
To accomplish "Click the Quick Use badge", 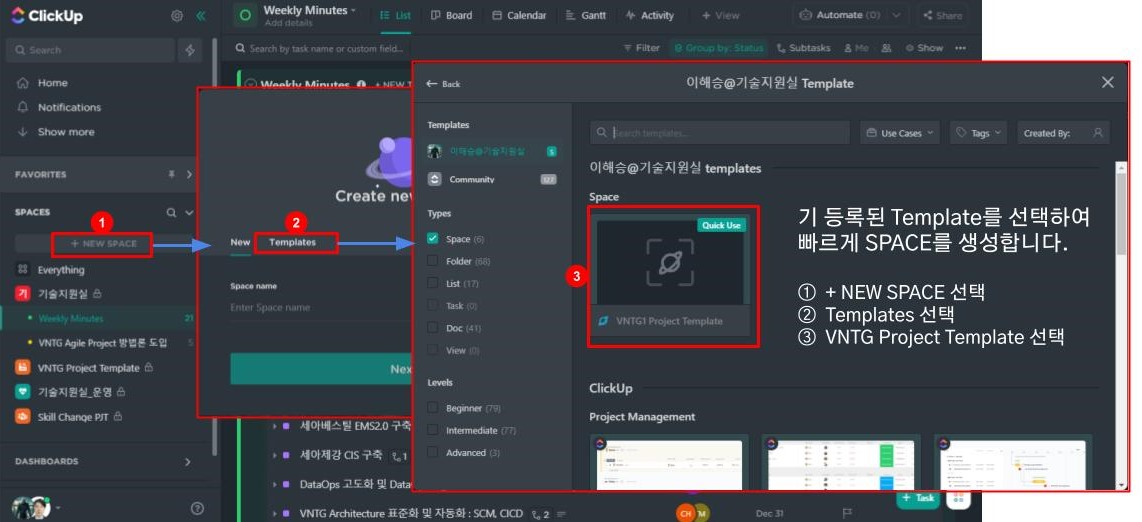I will click(x=721, y=226).
